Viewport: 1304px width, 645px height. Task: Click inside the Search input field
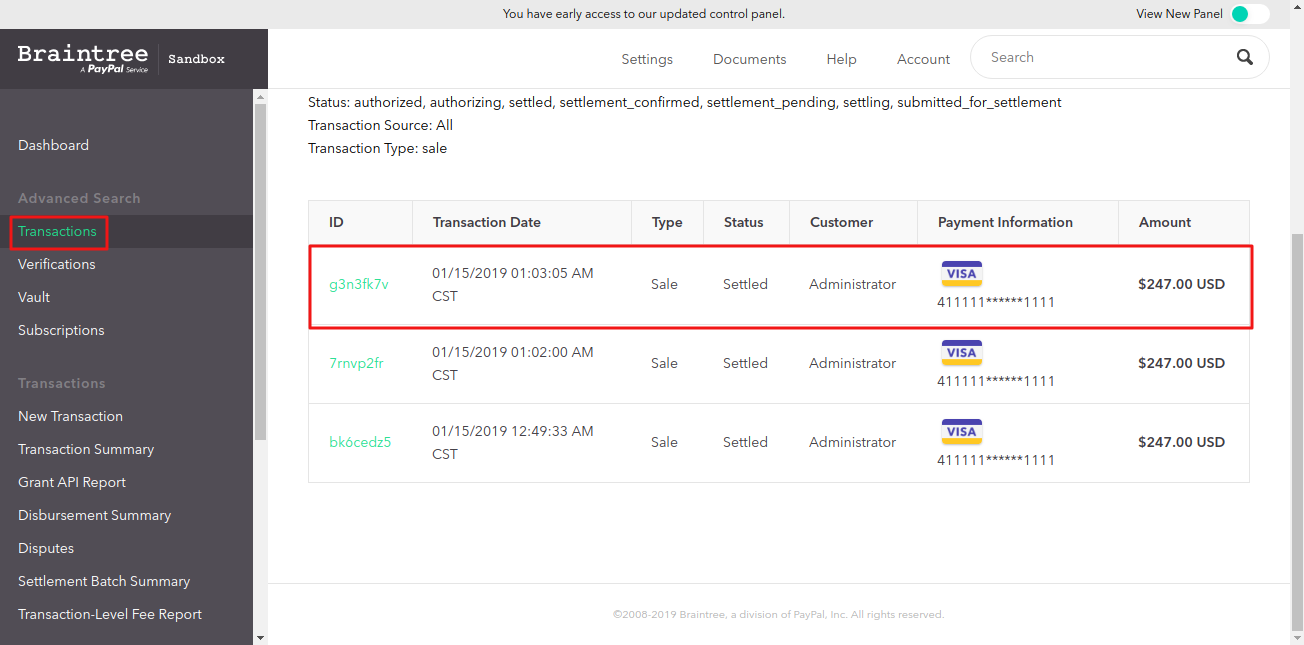click(x=1090, y=57)
